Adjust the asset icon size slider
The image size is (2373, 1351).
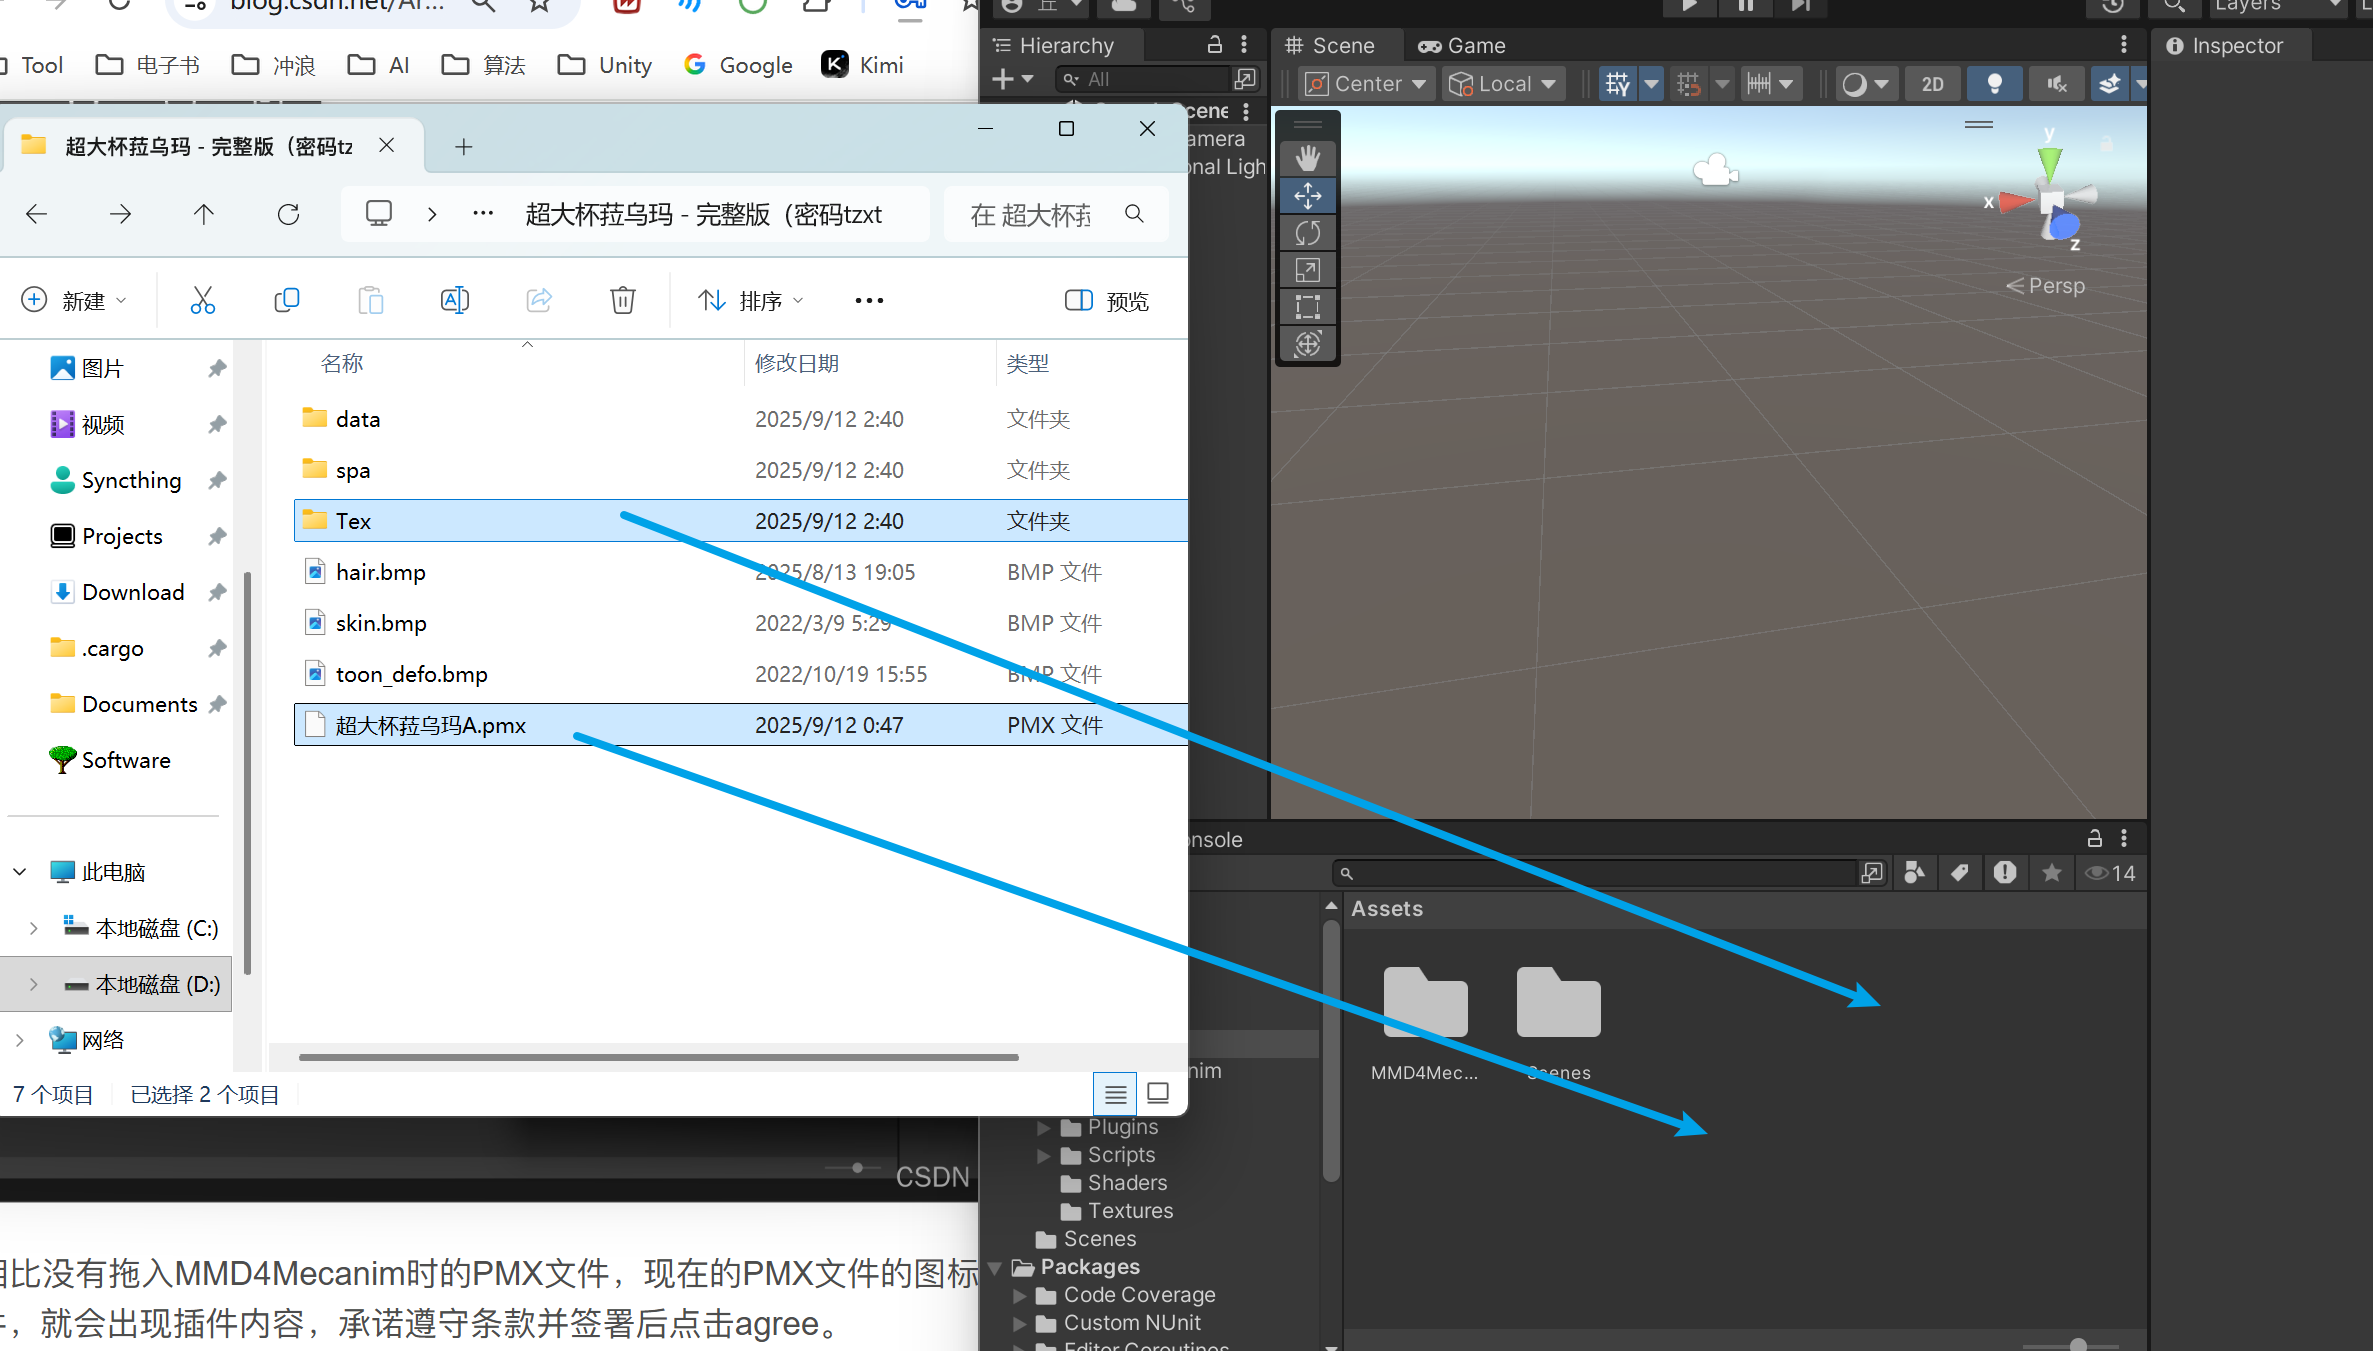pos(2078,1345)
